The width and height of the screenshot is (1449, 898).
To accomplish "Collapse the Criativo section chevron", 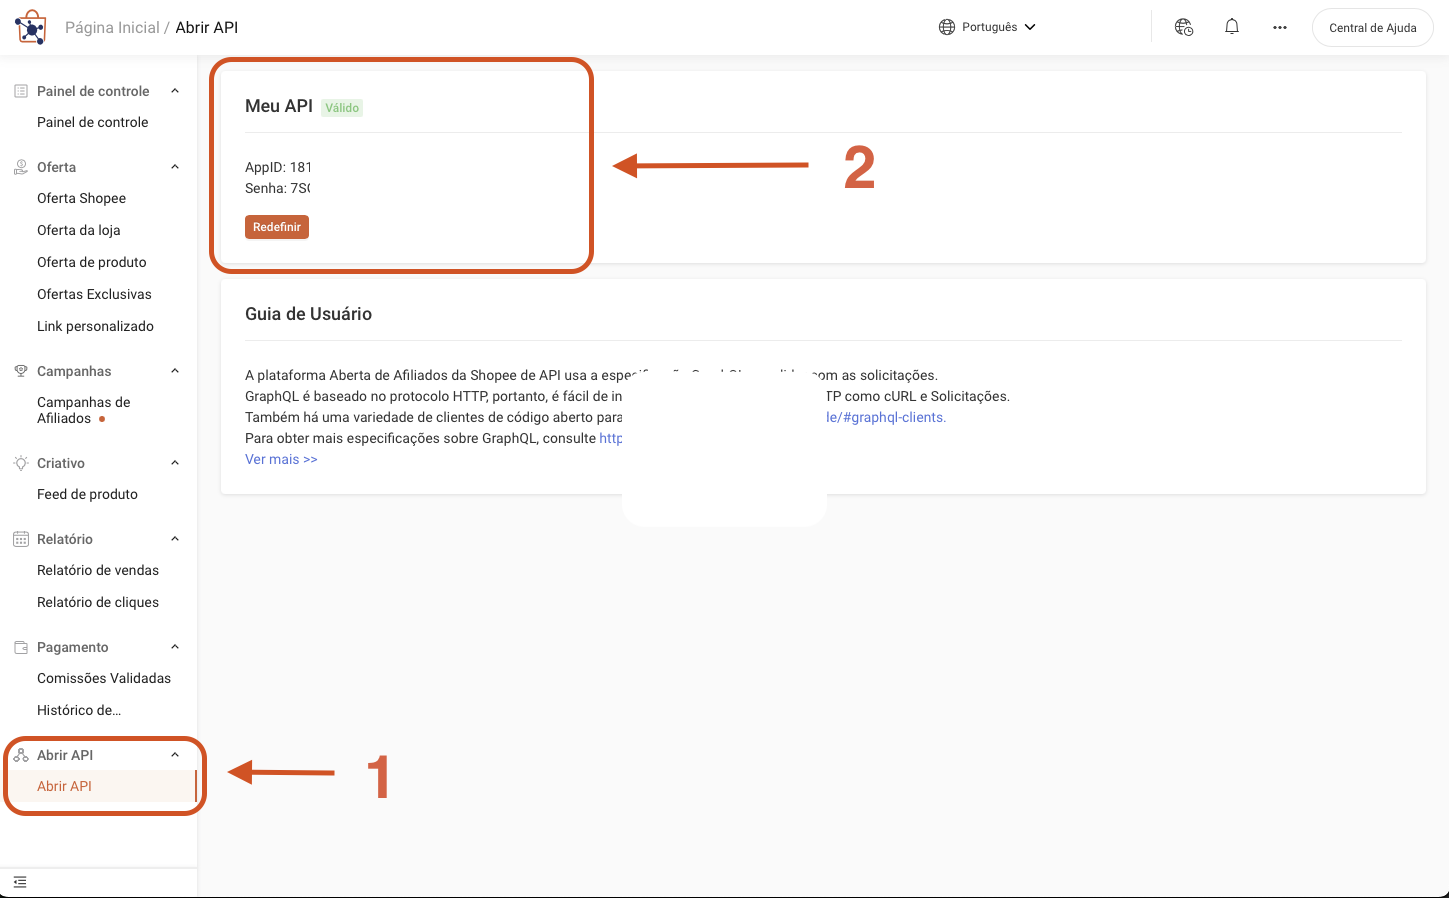I will coord(175,463).
